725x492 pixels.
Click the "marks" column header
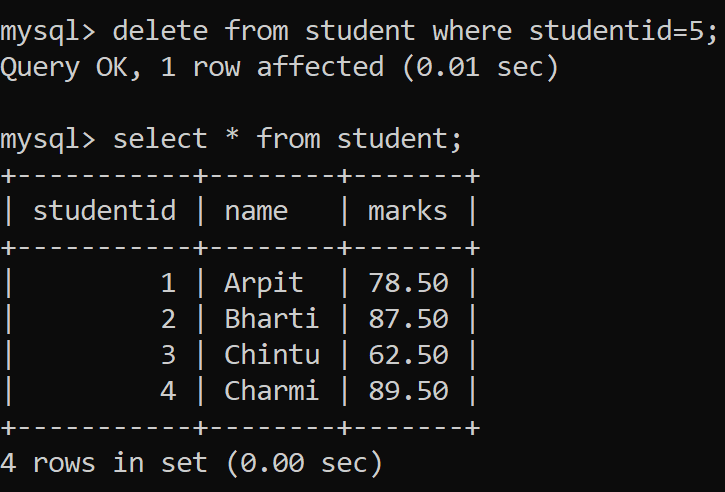click(x=407, y=211)
